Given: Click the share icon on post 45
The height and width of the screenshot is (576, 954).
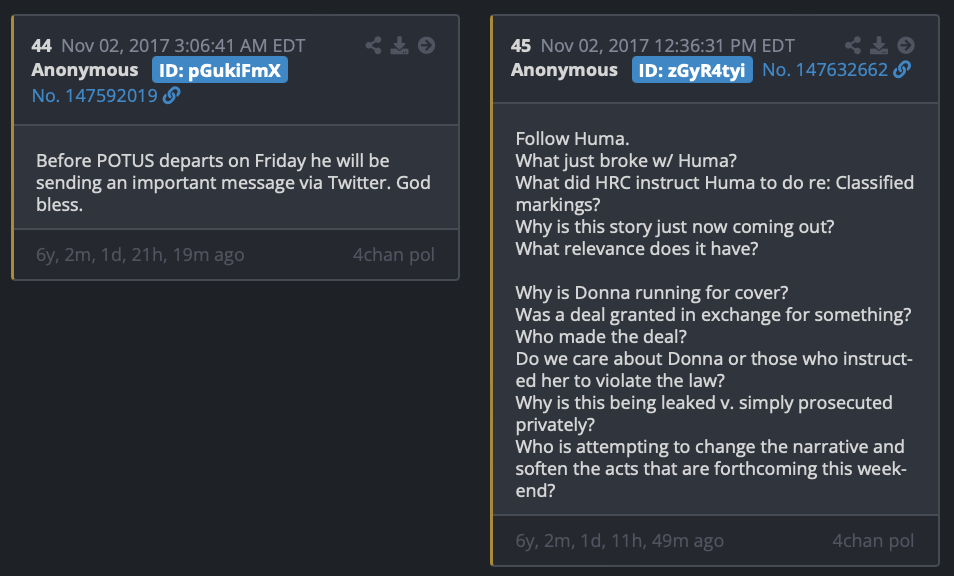Looking at the screenshot, I should (x=852, y=46).
